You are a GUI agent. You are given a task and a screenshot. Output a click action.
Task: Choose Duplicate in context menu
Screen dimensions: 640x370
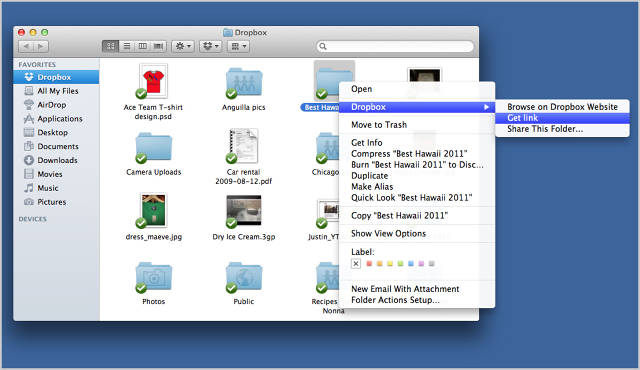pos(417,176)
